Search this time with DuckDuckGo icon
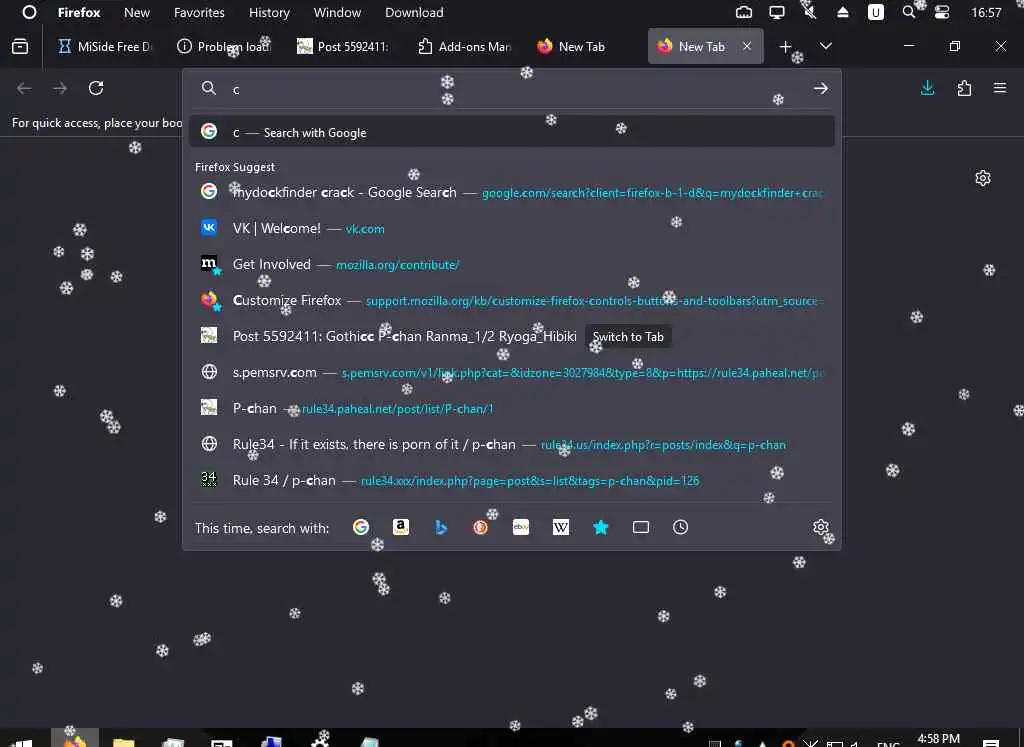Image resolution: width=1024 pixels, height=747 pixels. [481, 527]
